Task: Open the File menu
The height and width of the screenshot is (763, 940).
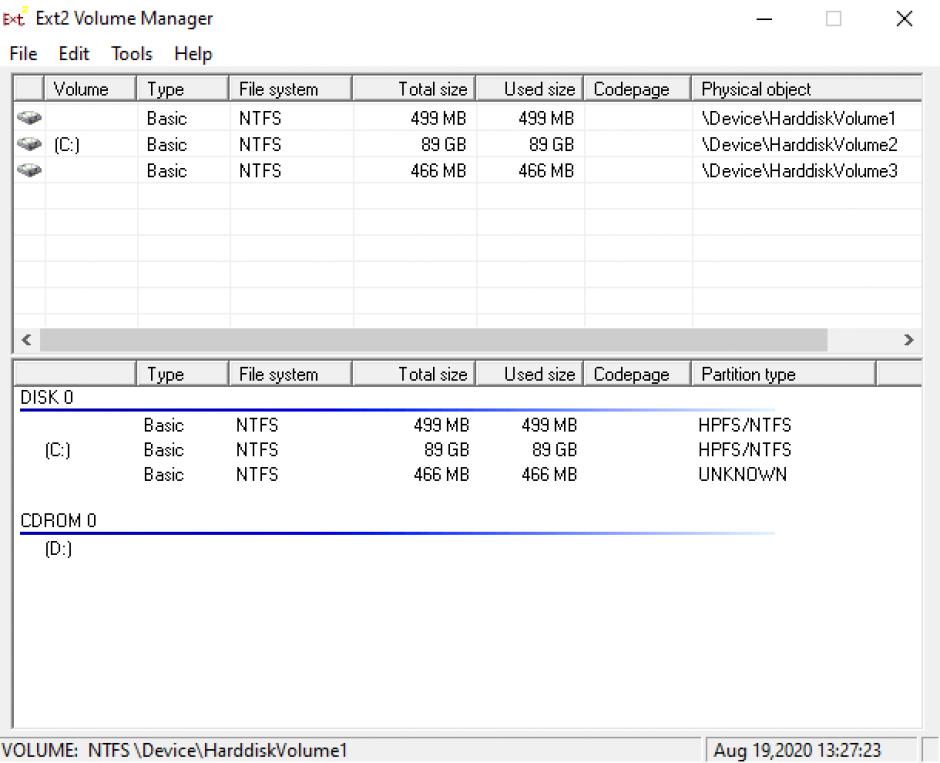Action: [x=23, y=54]
